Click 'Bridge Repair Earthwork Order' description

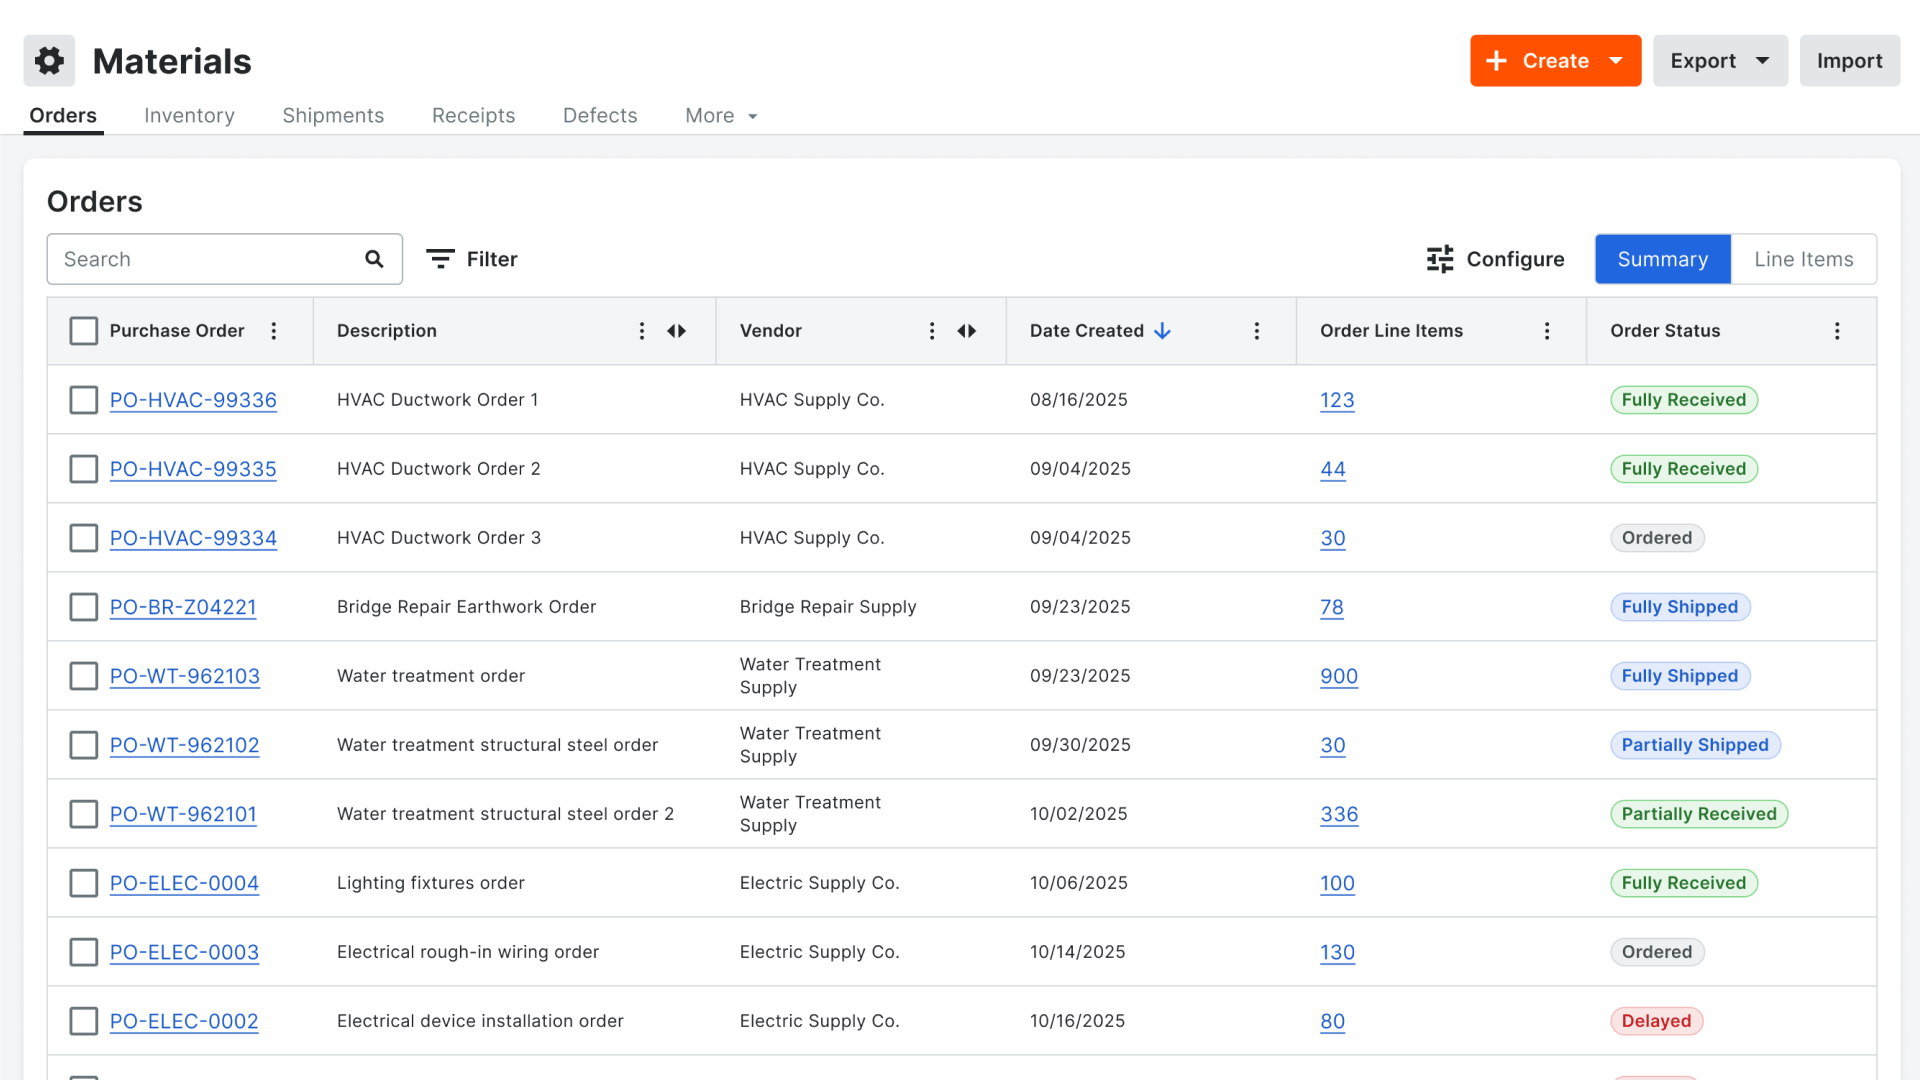click(466, 607)
